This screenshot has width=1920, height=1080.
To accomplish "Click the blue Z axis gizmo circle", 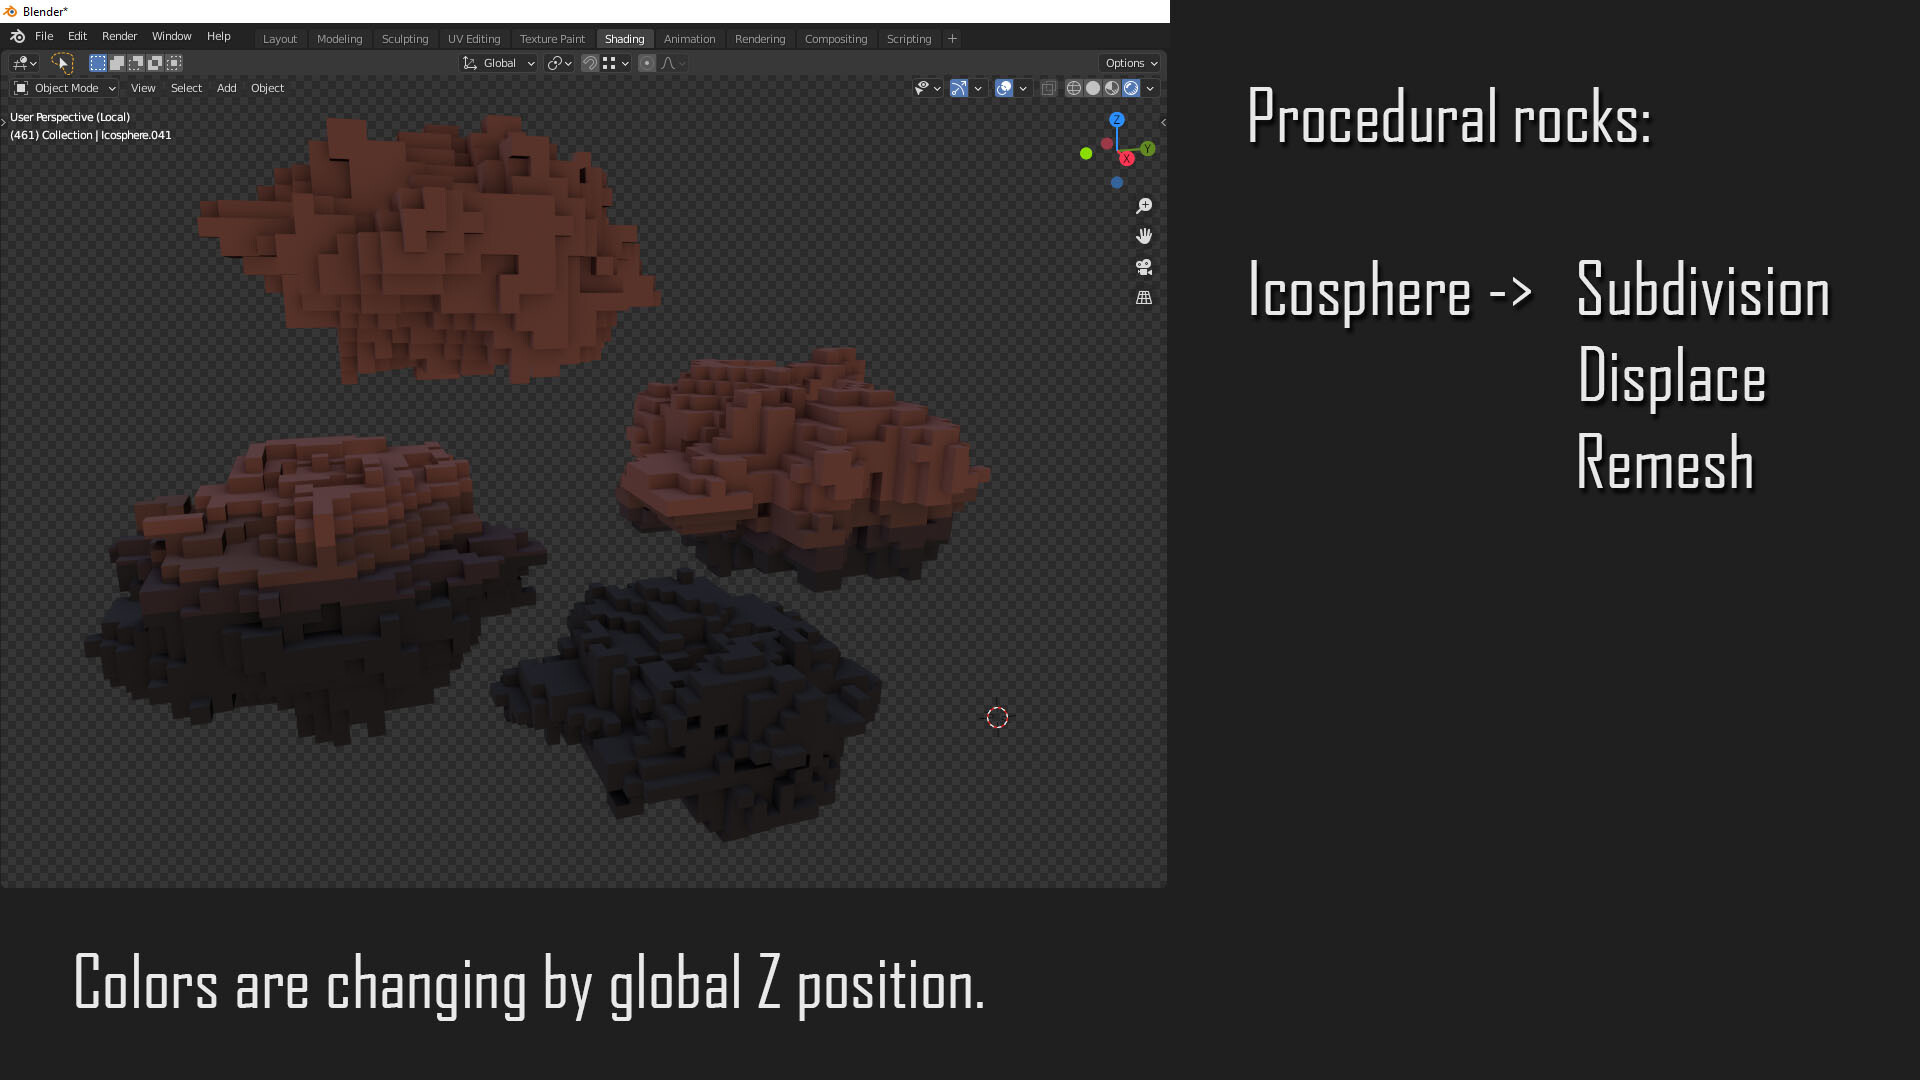I will [x=1117, y=119].
